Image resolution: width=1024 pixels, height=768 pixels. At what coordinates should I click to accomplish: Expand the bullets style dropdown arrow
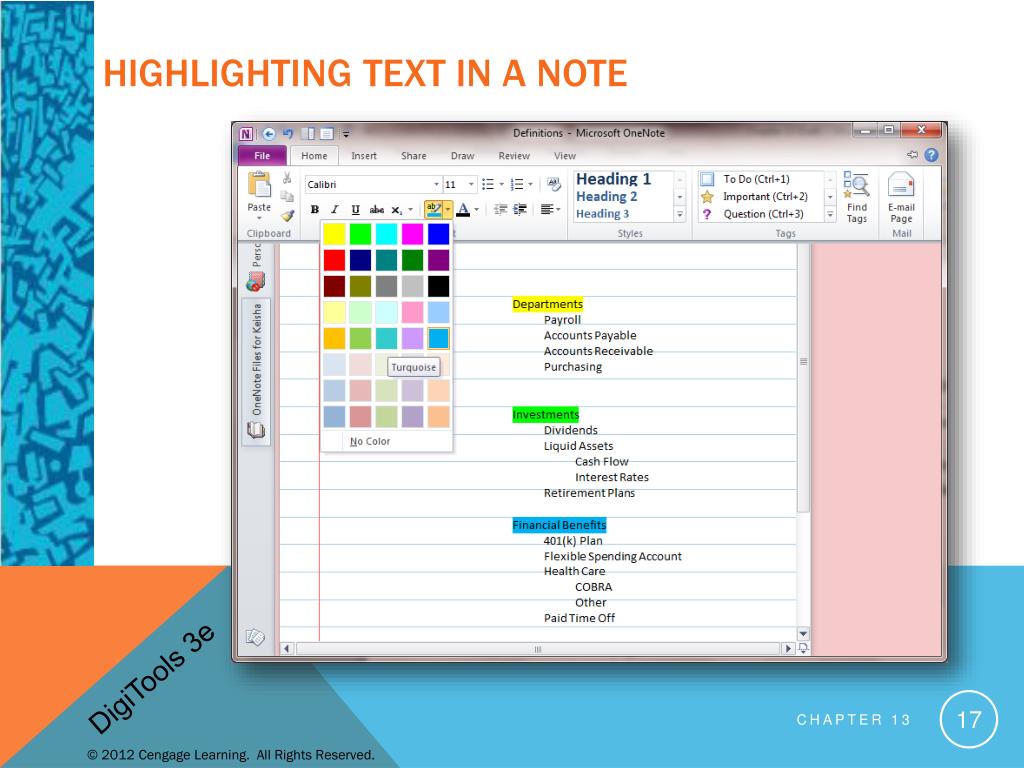click(x=501, y=184)
